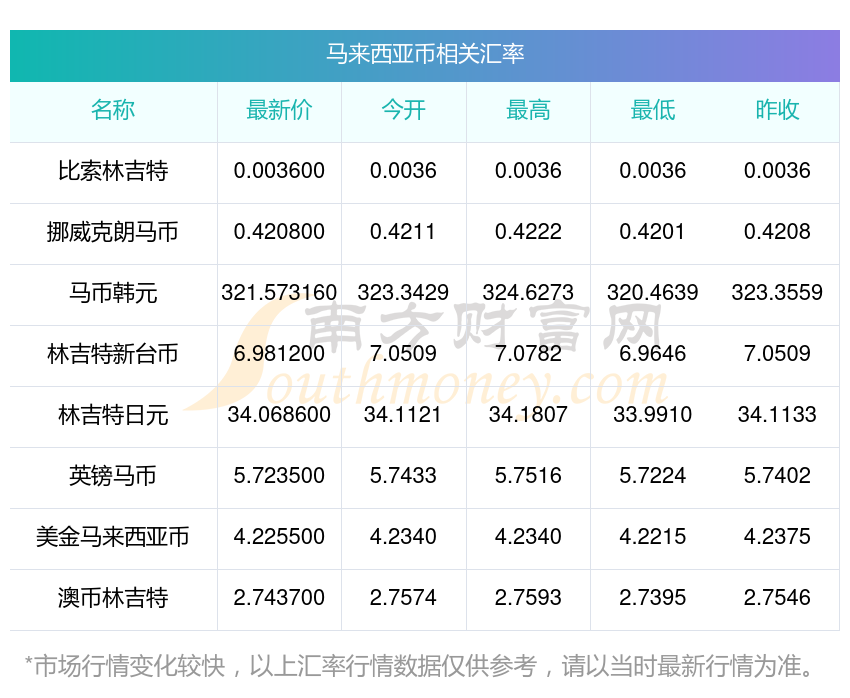Click 挪威克朗马币 previous close 0.4208
Image resolution: width=850 pixels, height=698 pixels.
click(777, 232)
